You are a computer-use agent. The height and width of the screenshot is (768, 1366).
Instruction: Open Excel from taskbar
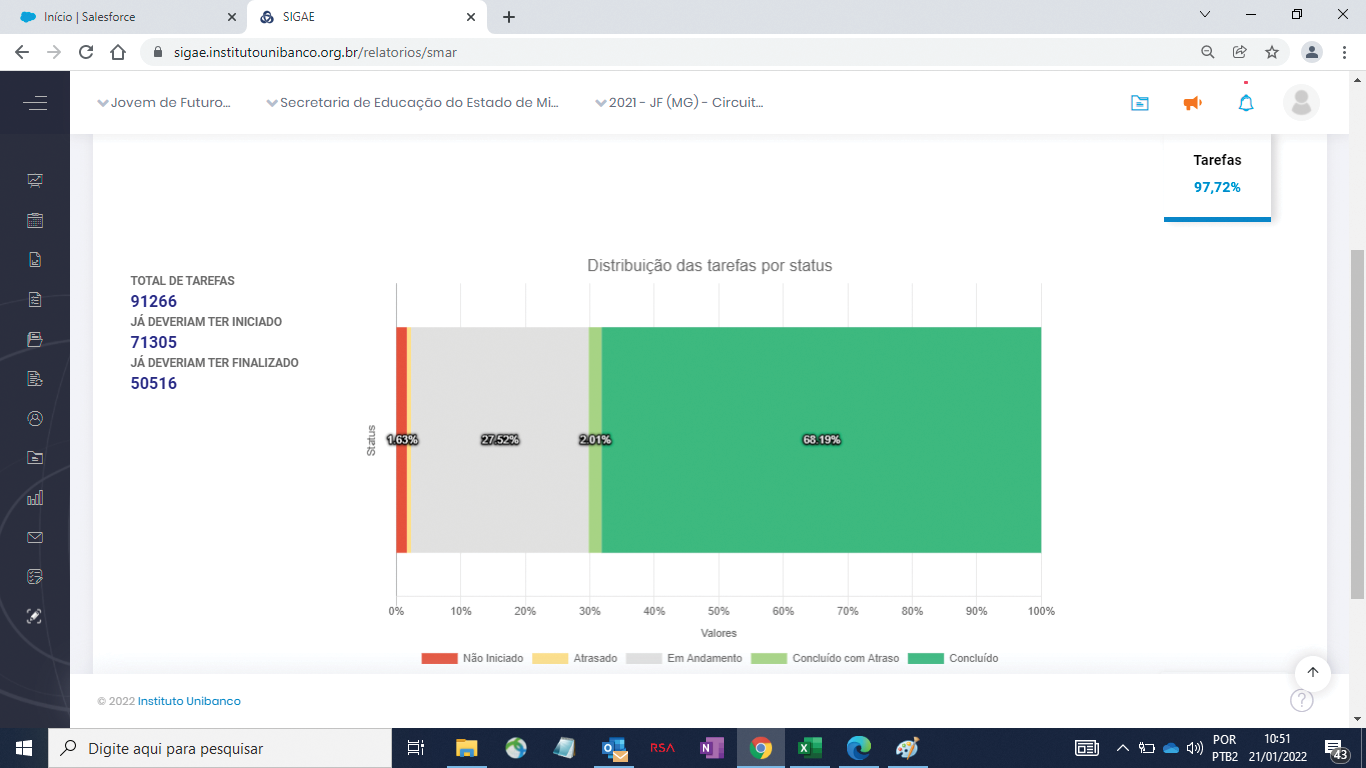click(810, 748)
